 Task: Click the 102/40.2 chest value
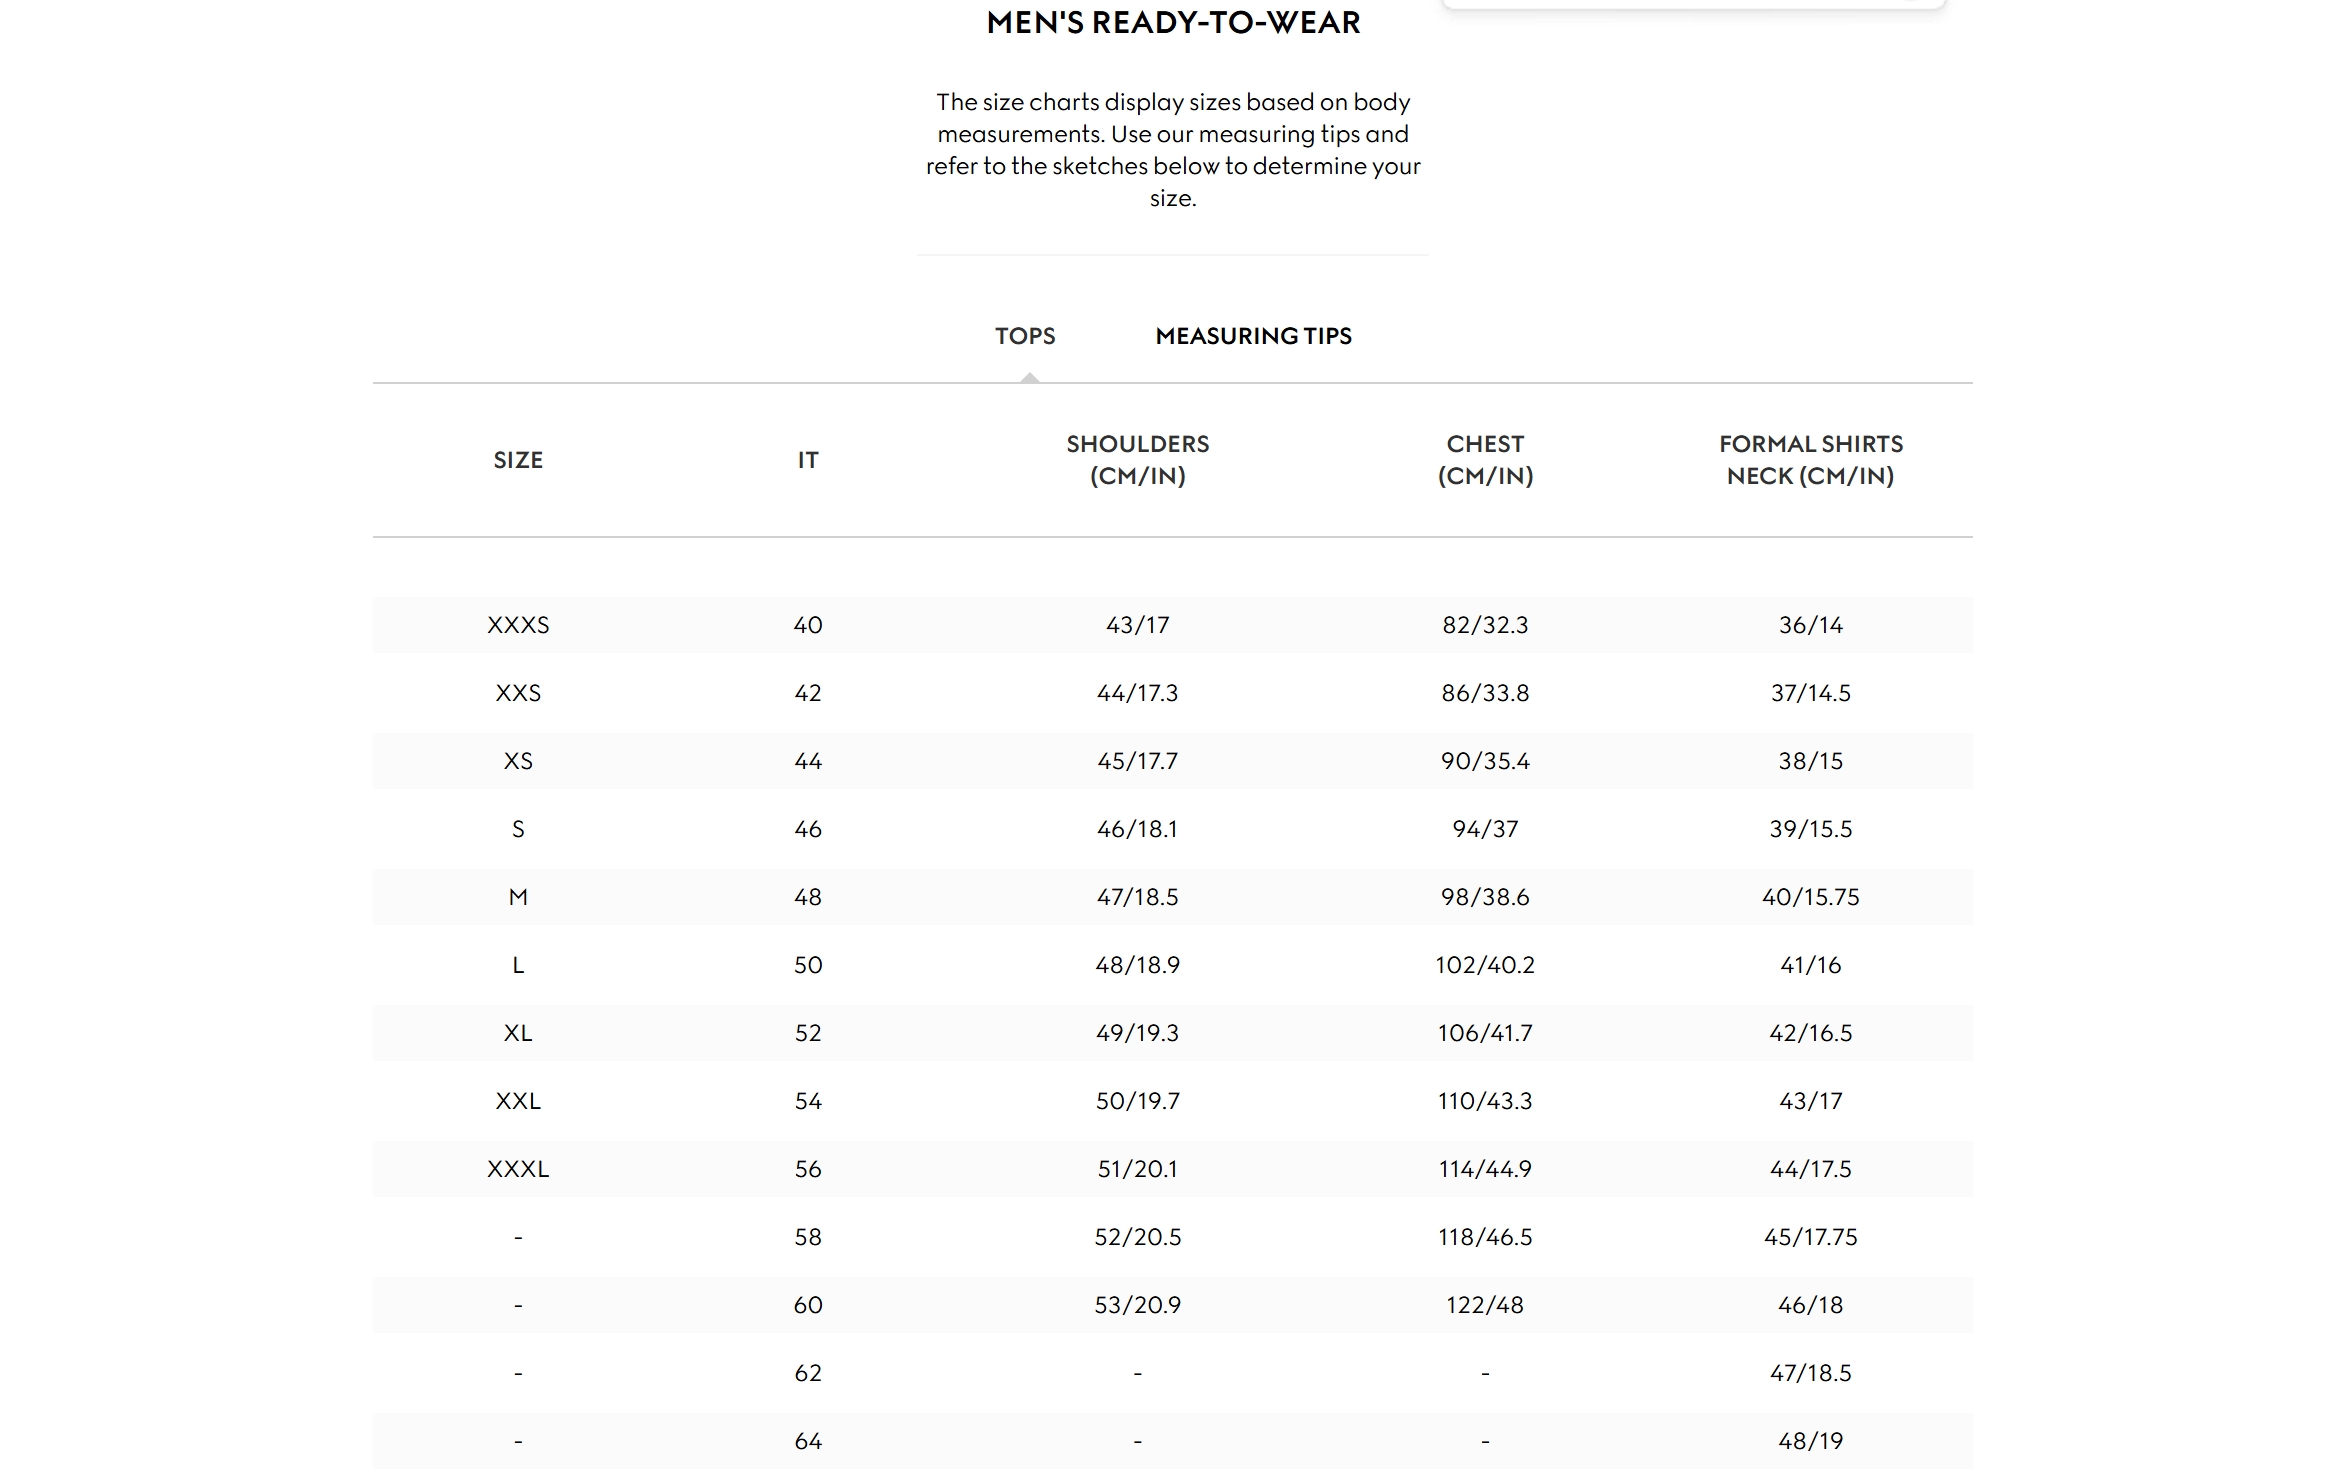coord(1485,965)
